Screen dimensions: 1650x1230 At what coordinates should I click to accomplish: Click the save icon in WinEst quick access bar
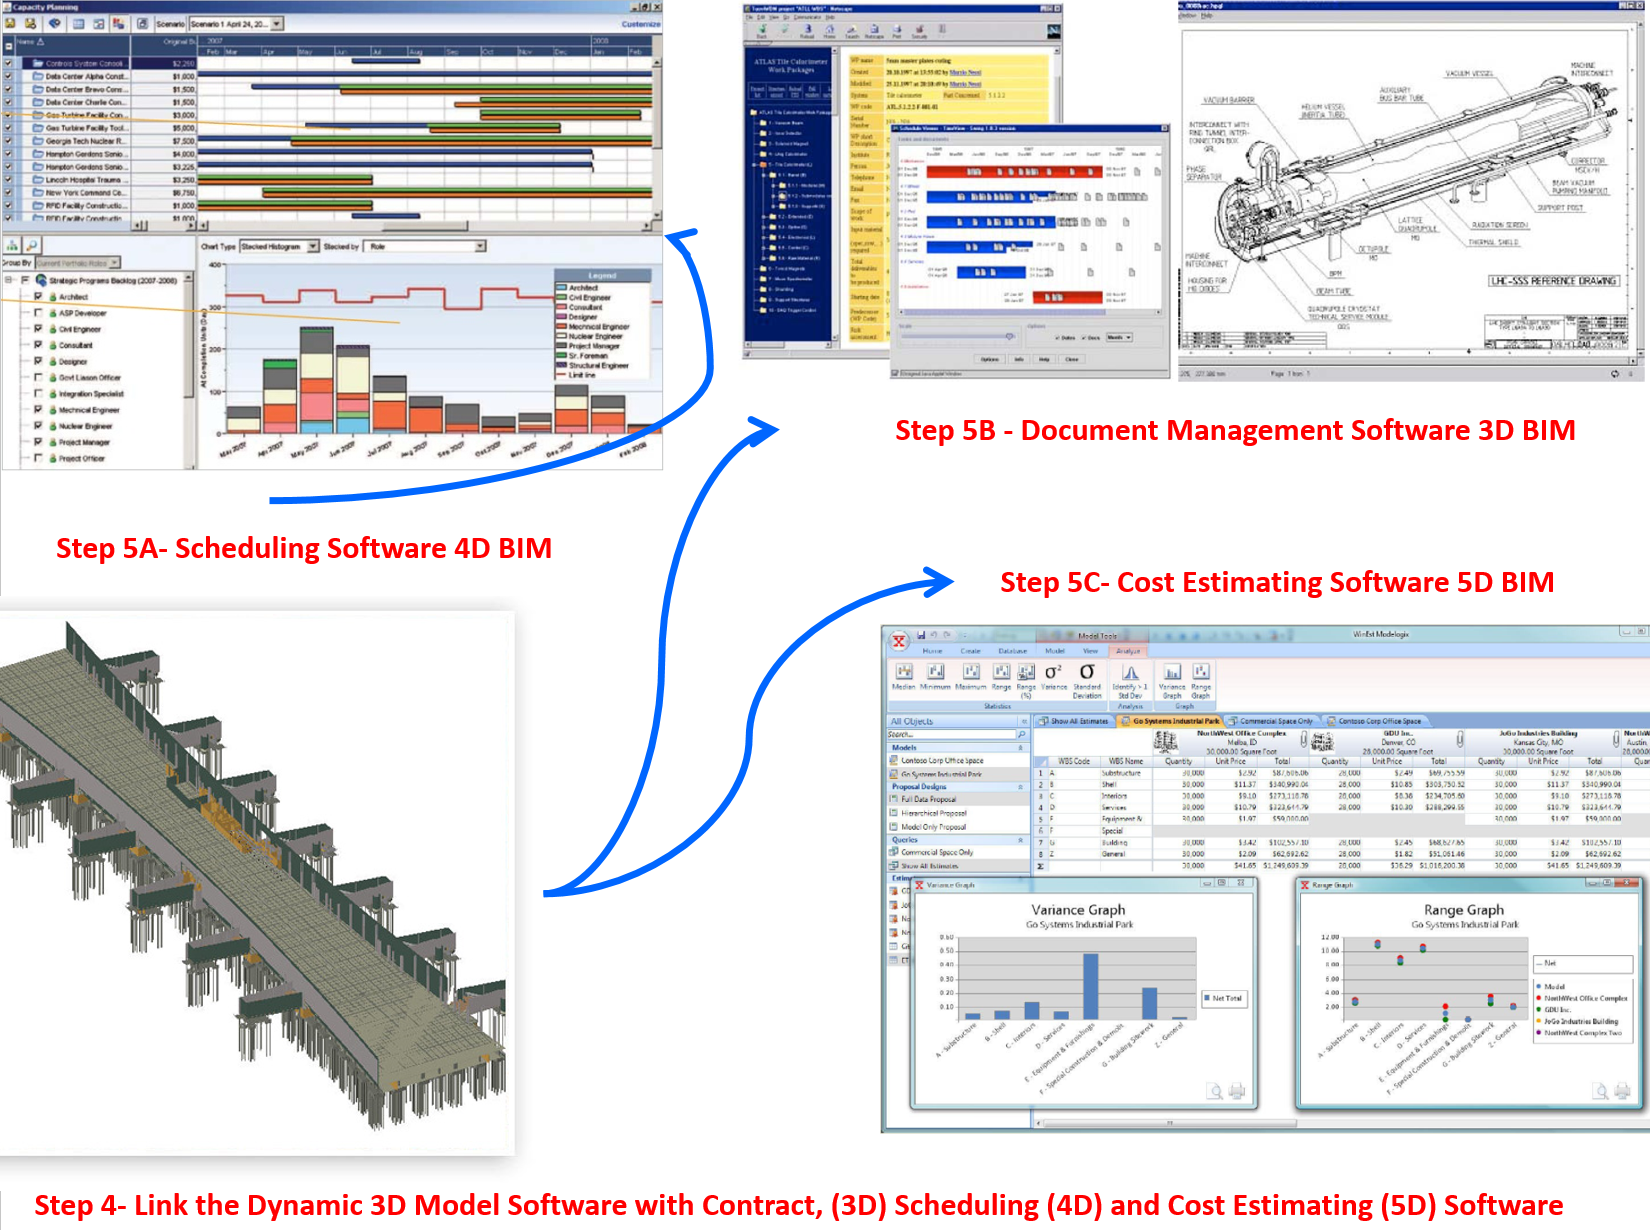[x=921, y=634]
